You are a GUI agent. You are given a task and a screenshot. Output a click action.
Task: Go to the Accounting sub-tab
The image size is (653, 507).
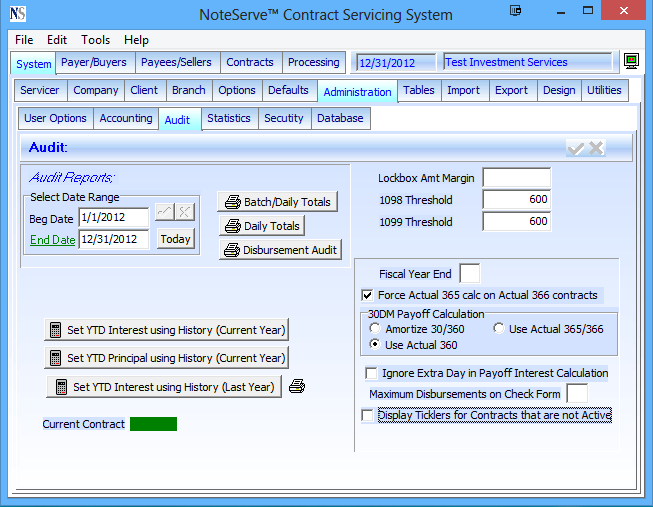click(x=126, y=118)
